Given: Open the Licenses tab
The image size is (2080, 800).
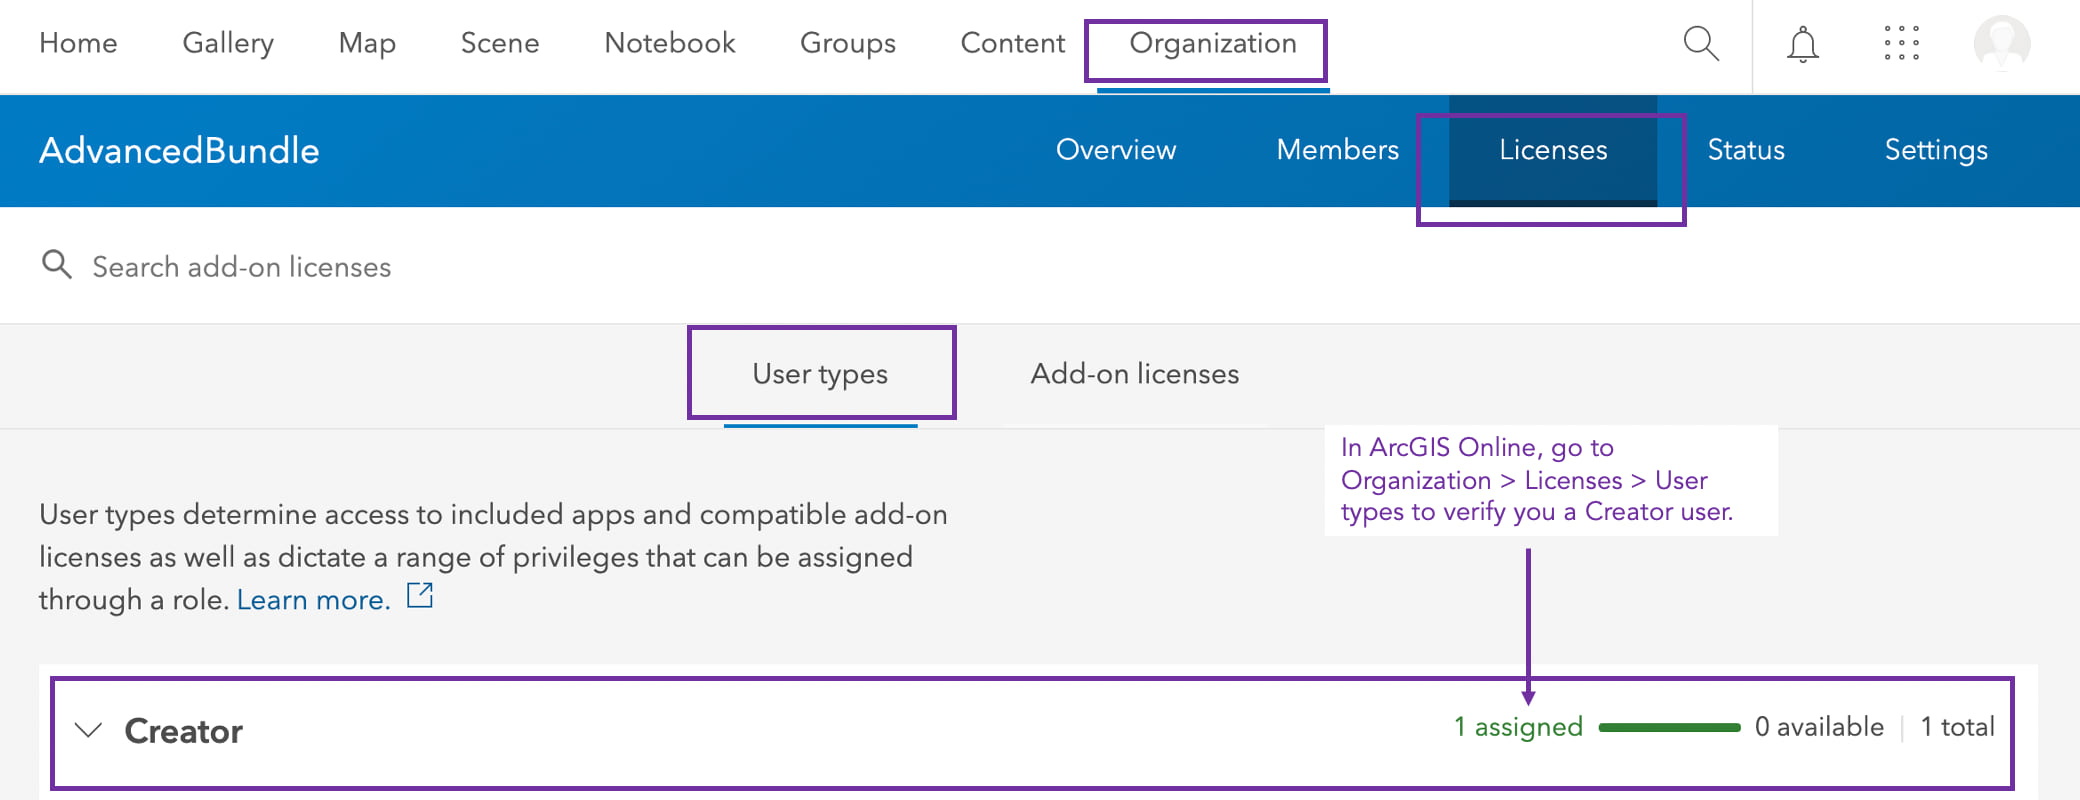Looking at the screenshot, I should tap(1552, 150).
